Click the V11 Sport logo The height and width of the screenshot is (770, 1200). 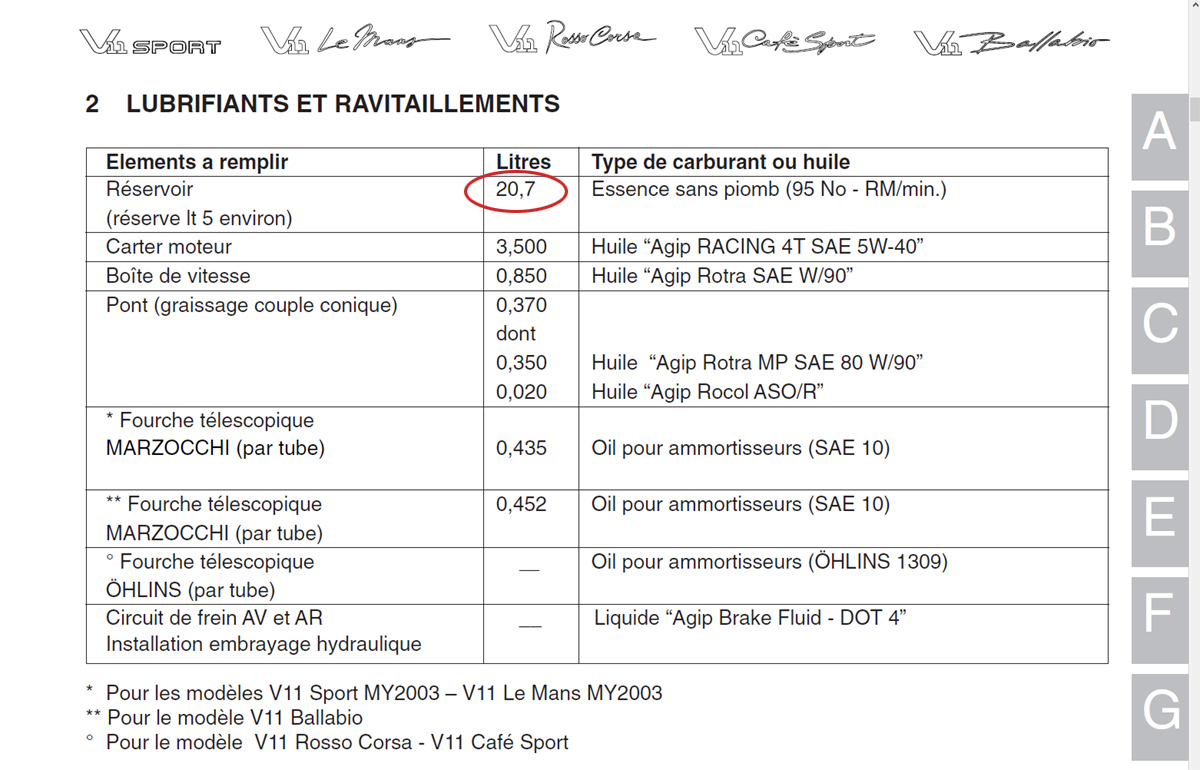point(151,43)
